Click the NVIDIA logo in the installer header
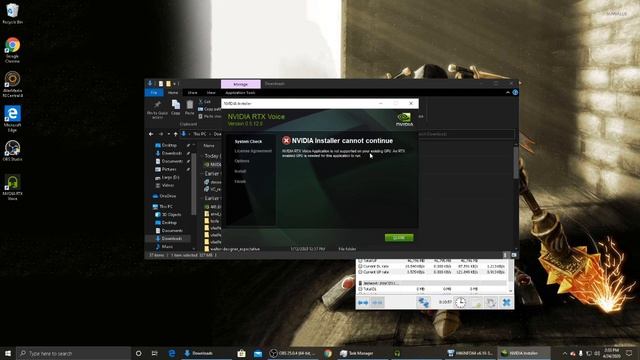 404,119
